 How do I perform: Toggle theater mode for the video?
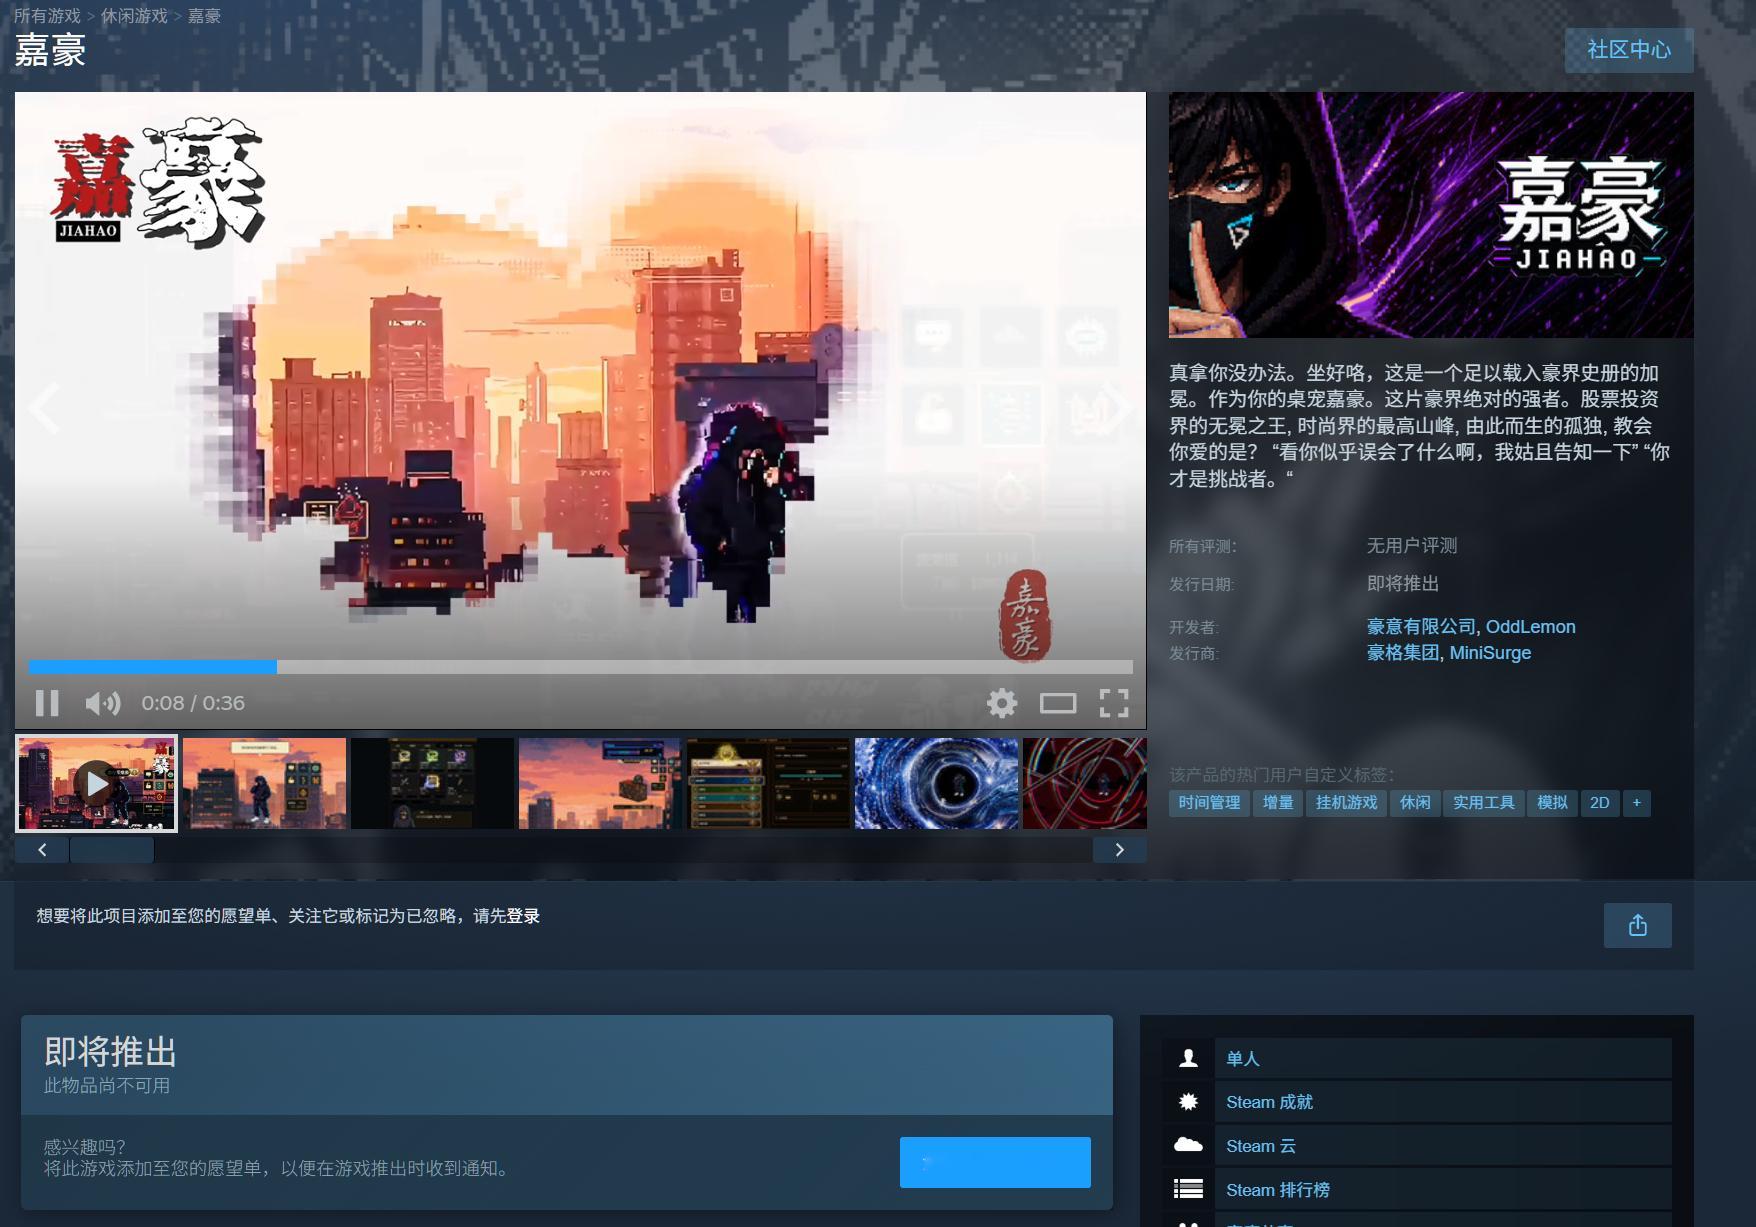coord(1058,703)
